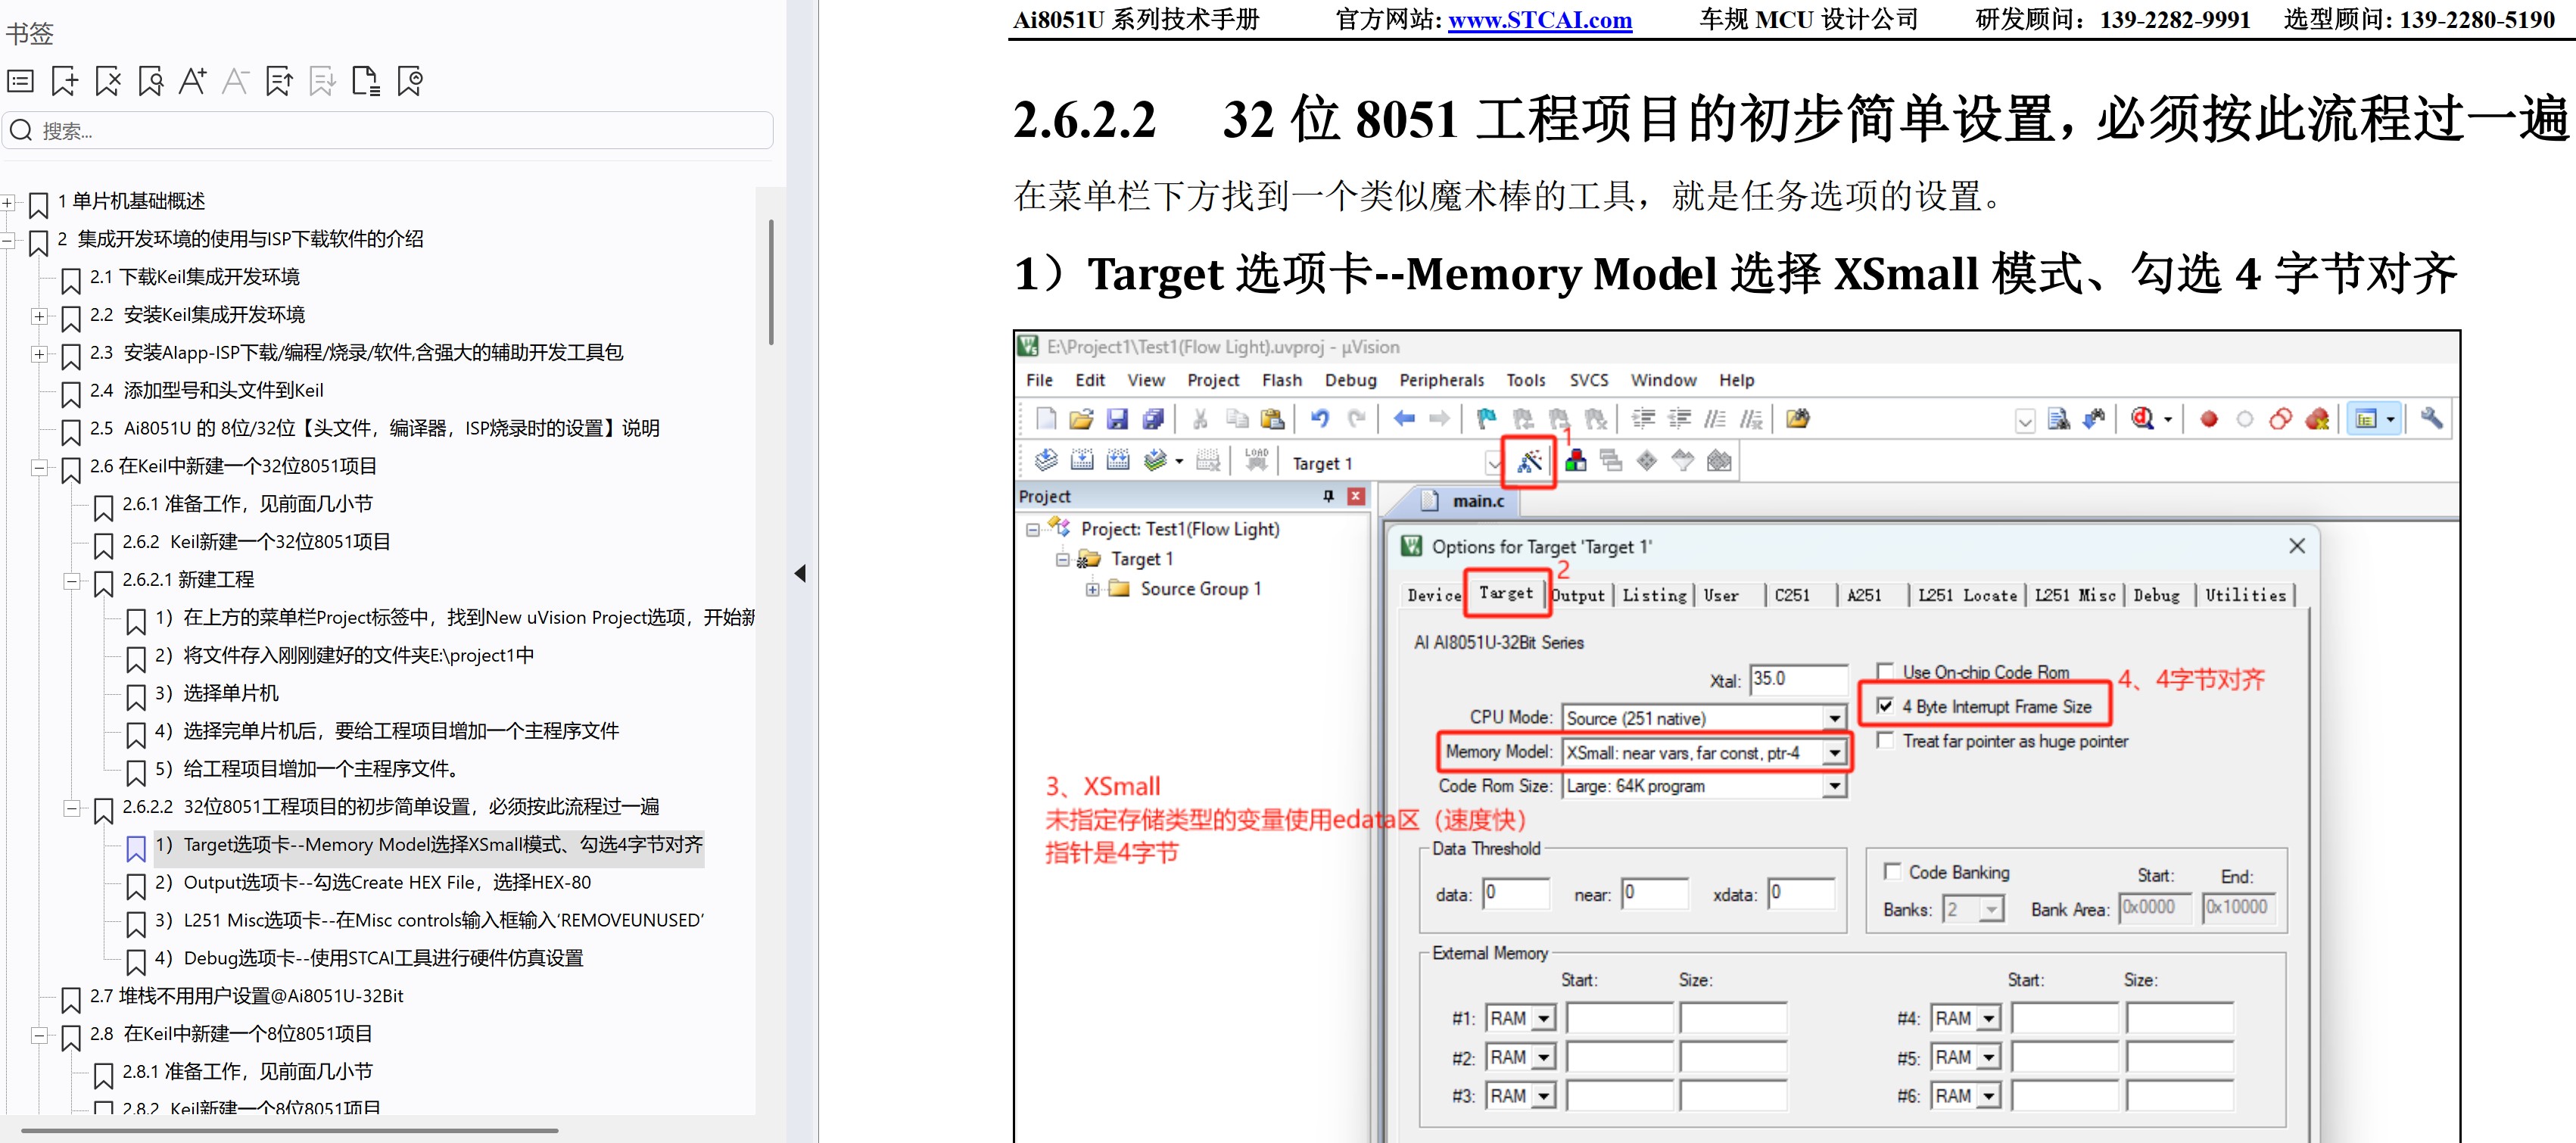2576x1143 pixels.
Task: Collapse bookmark 2.6.2.2 初步简单设置
Action: 72,808
